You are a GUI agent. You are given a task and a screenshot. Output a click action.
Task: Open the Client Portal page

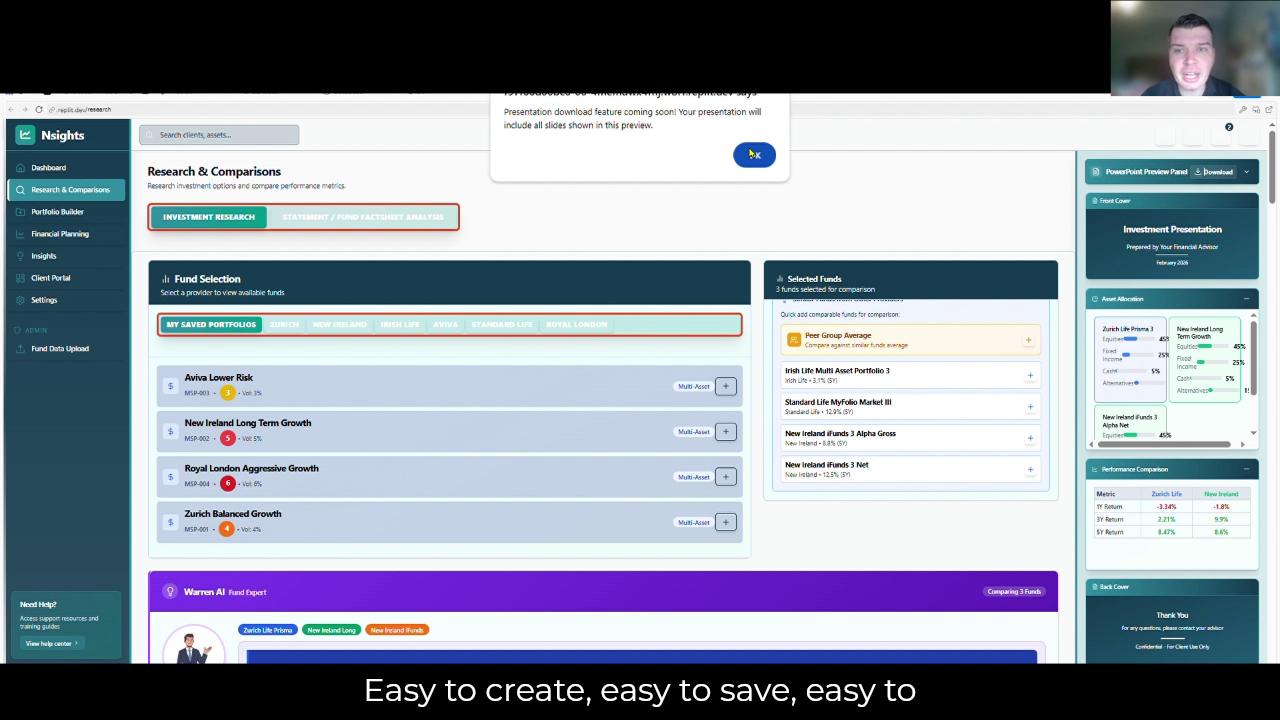50,278
